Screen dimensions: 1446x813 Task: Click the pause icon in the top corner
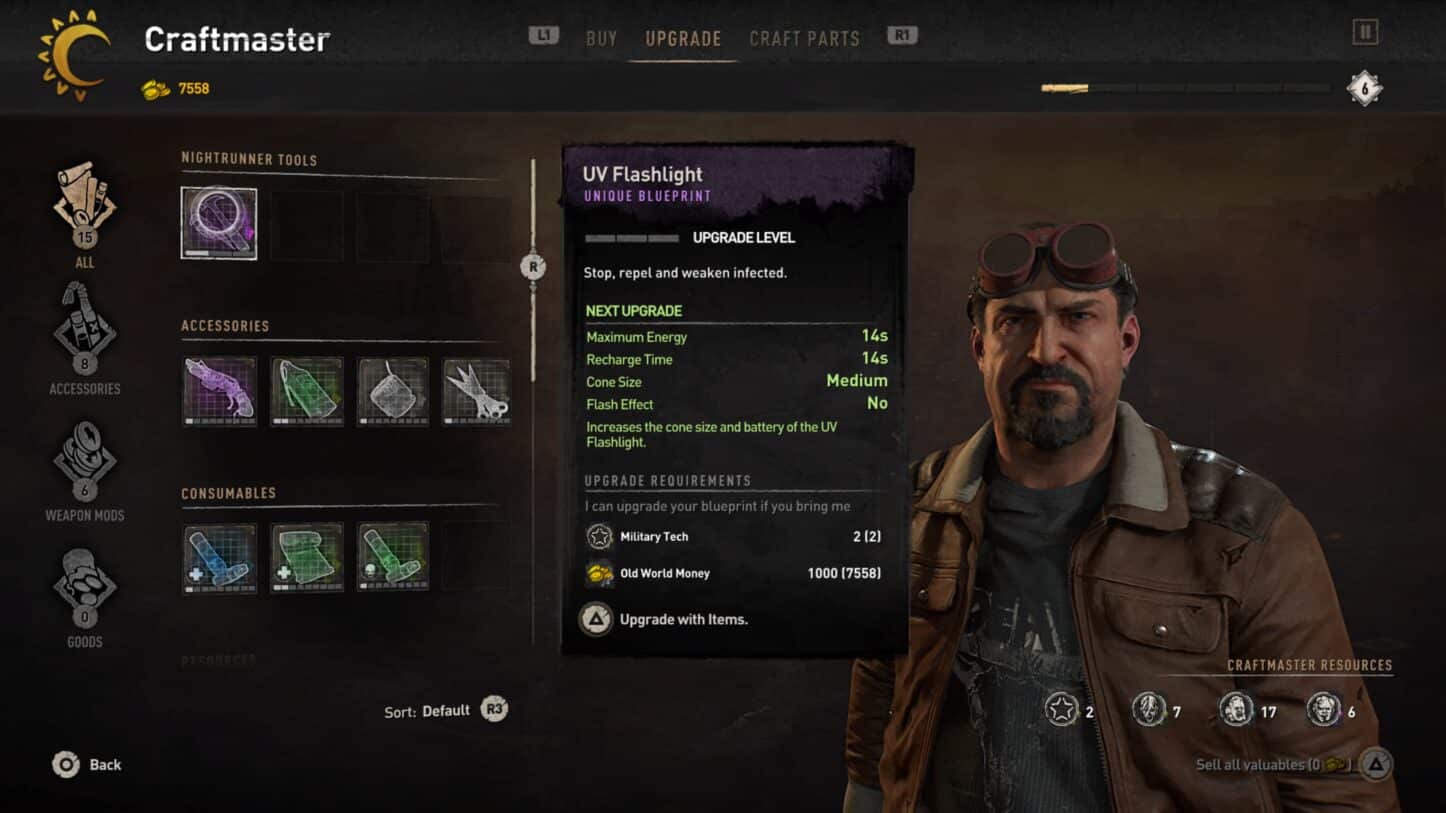(x=1365, y=32)
